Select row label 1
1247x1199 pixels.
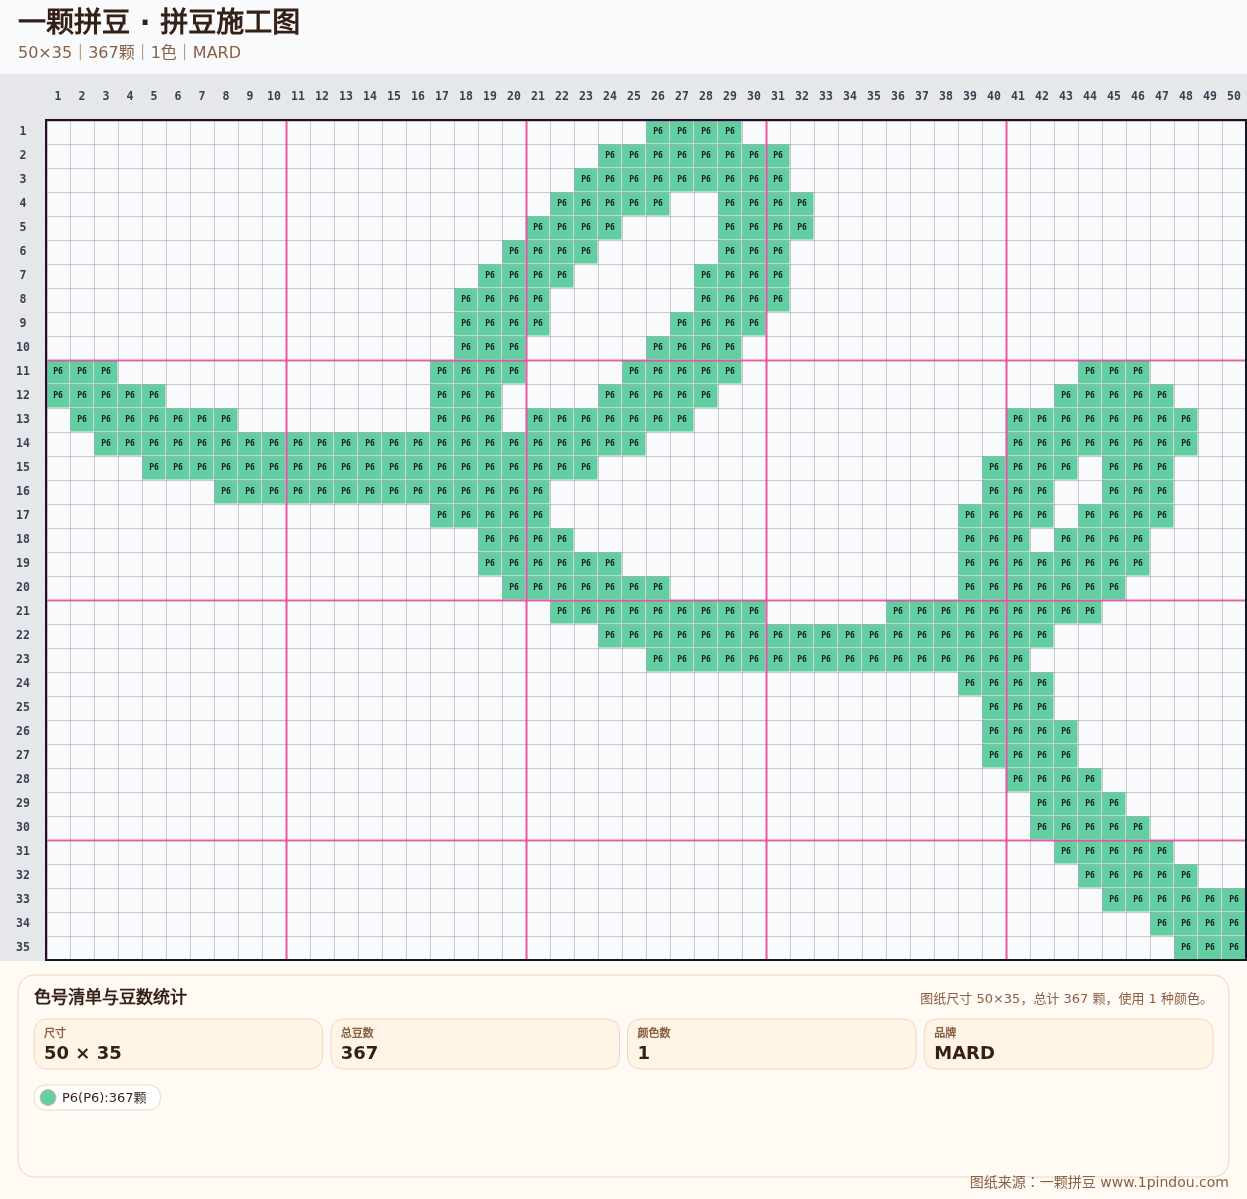click(23, 131)
